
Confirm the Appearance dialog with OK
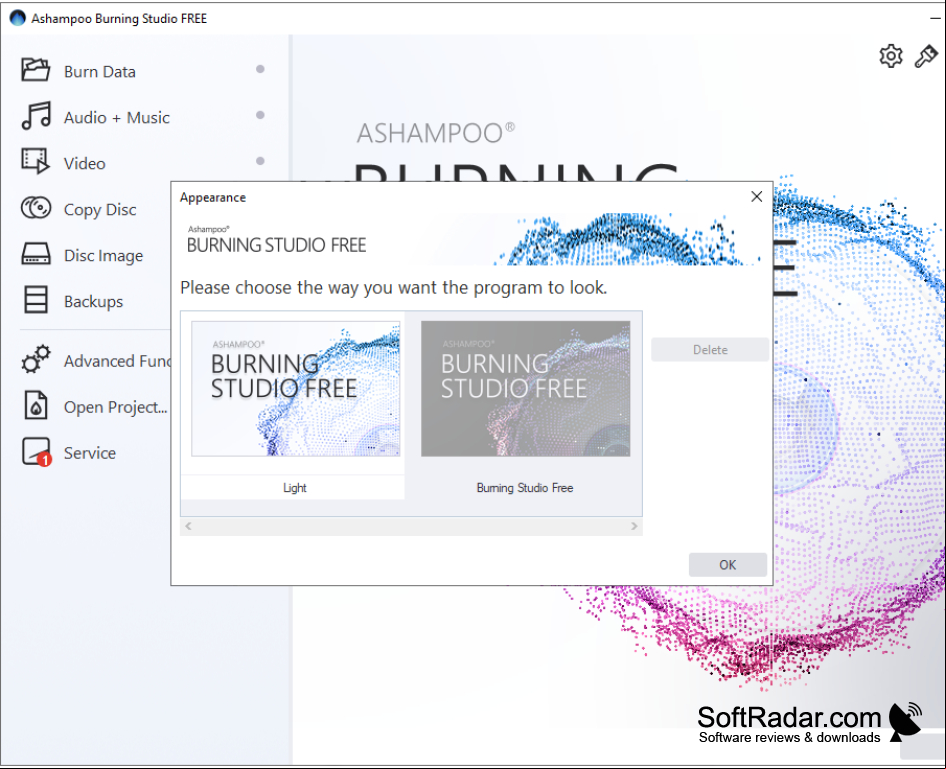point(728,565)
